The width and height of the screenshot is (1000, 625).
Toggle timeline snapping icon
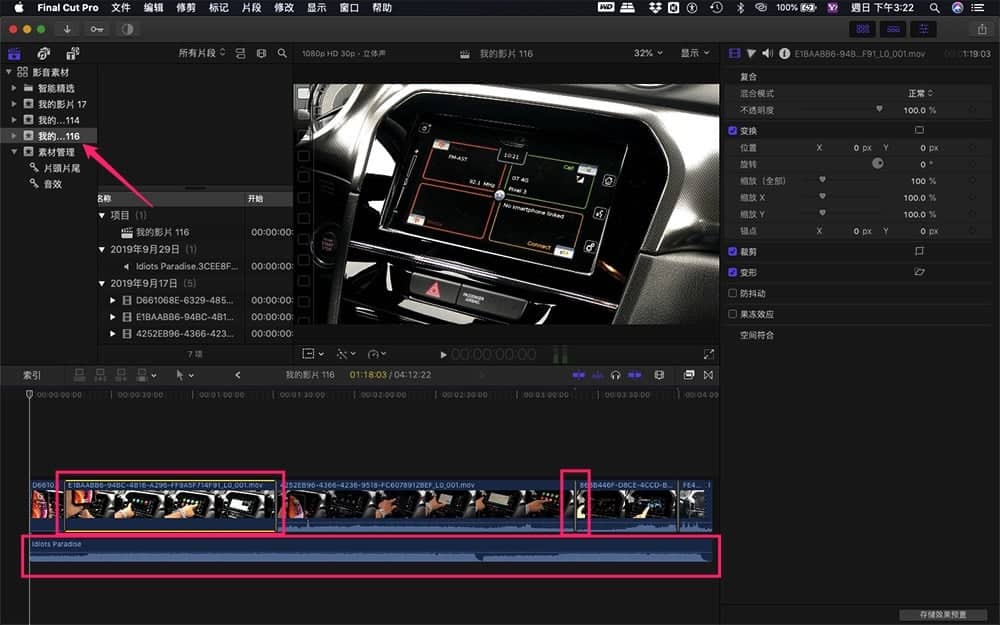click(x=635, y=375)
